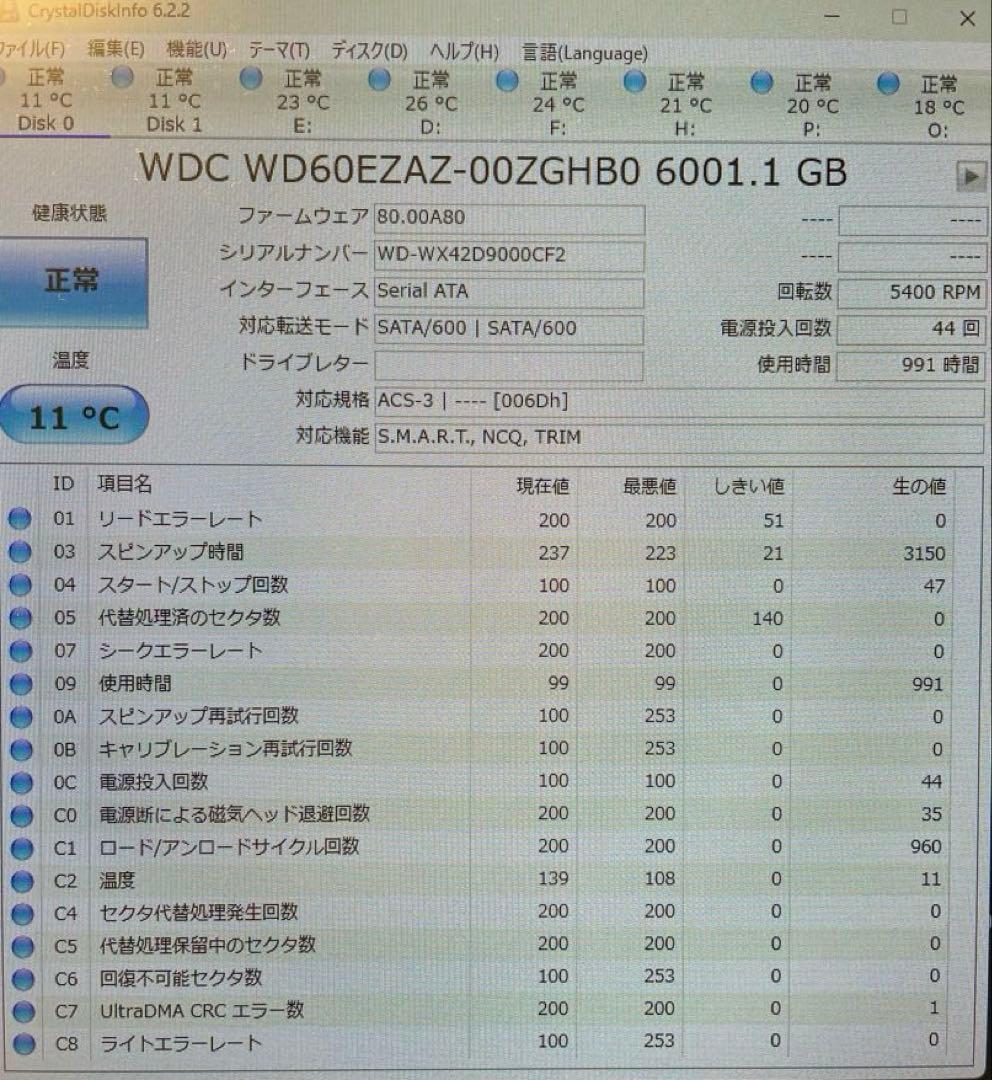Click the SATA/600 transfer mode field

click(509, 329)
